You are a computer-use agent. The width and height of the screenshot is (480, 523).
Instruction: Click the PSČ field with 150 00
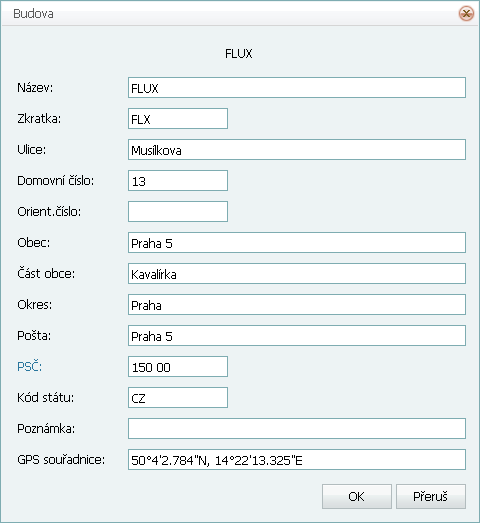[x=178, y=367]
